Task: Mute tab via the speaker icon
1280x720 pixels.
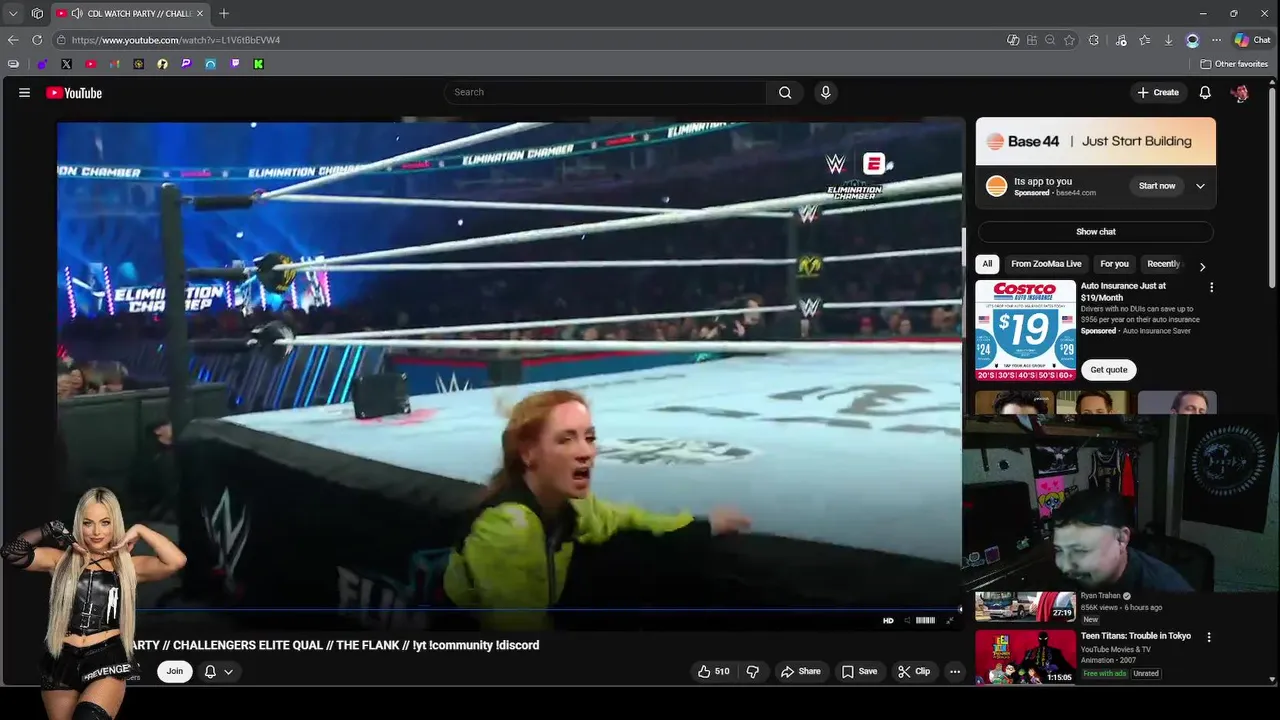Action: (77, 13)
